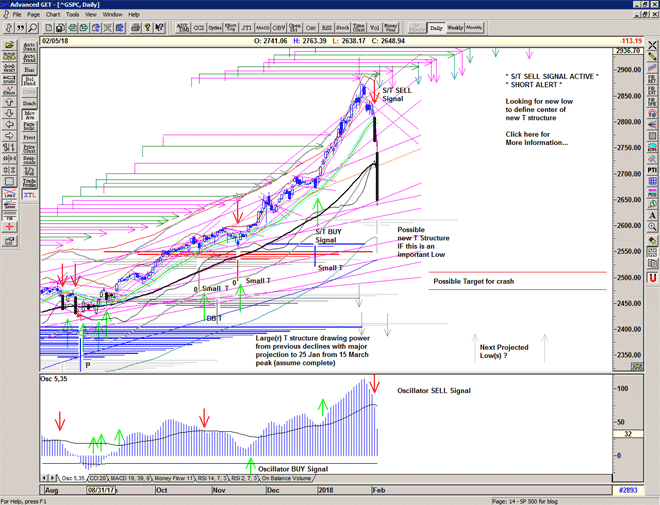This screenshot has height=505, width=660.
Task: Click the Lines drawing tool icon
Action: (9, 201)
